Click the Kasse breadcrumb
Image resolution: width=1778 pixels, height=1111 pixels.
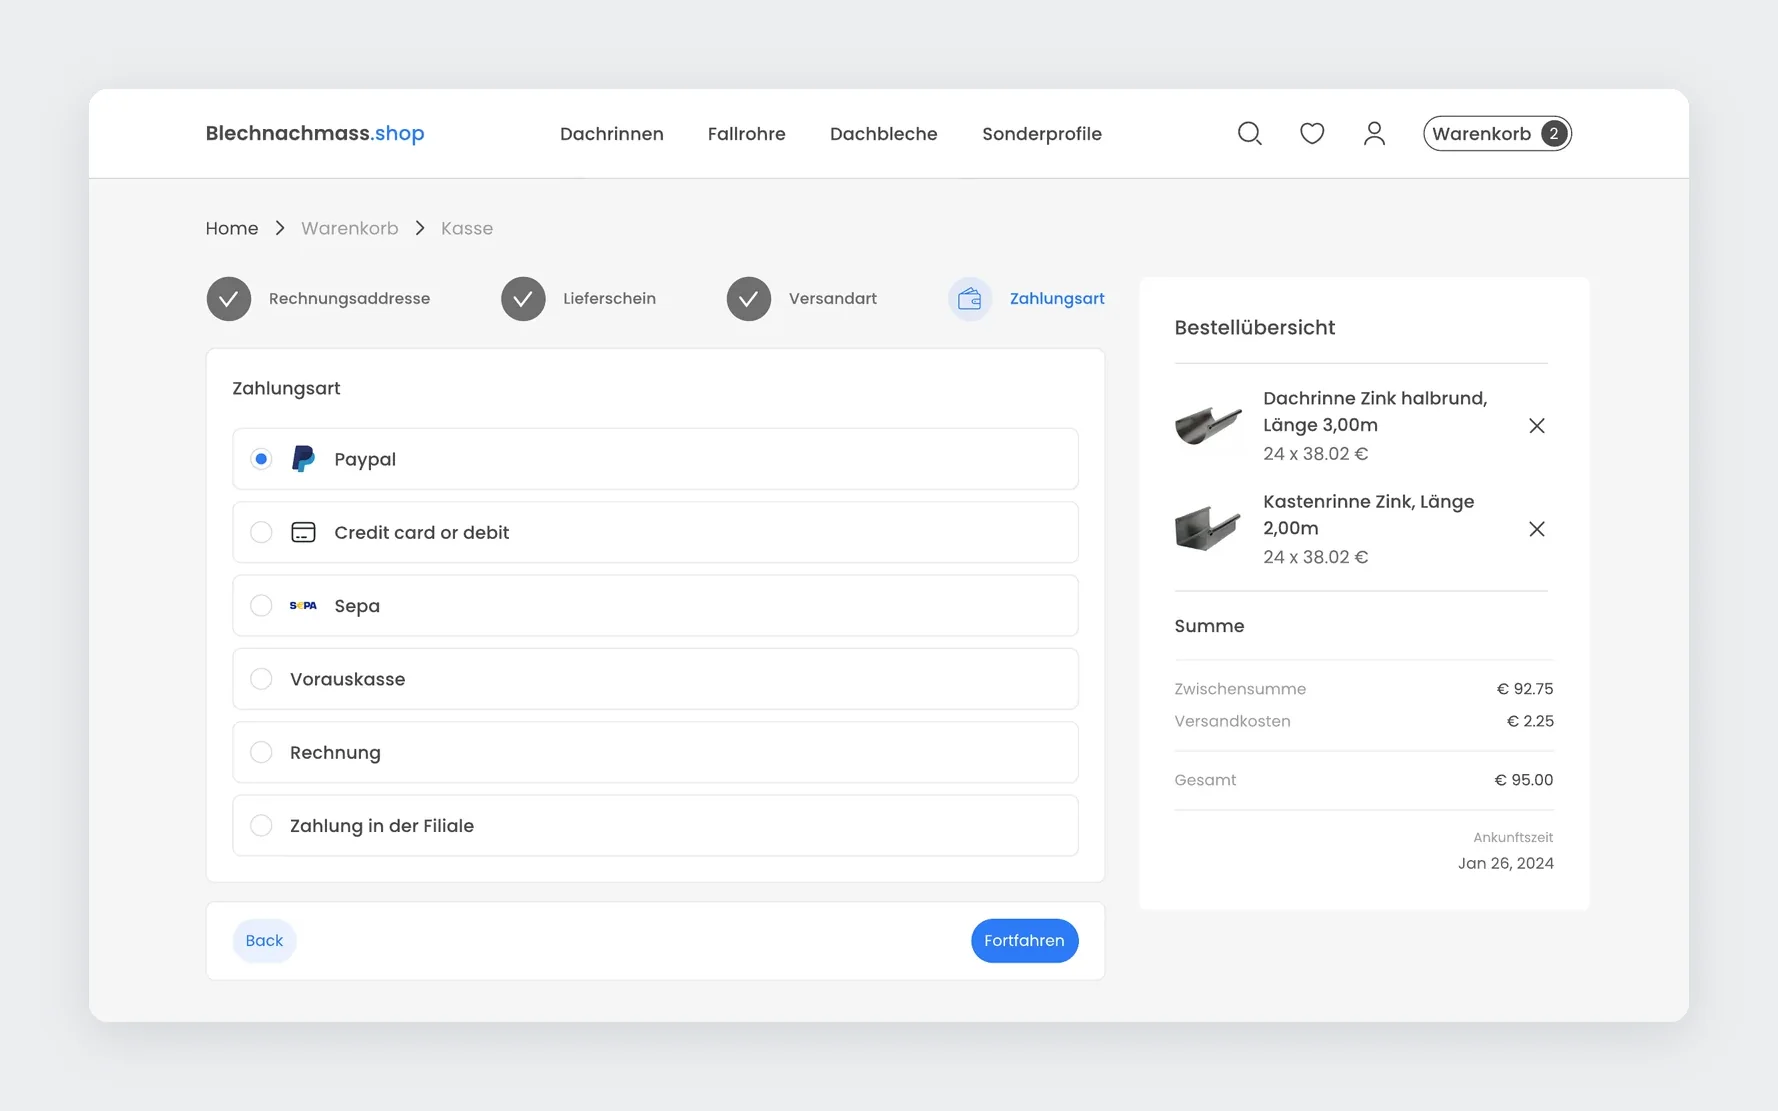coord(466,228)
